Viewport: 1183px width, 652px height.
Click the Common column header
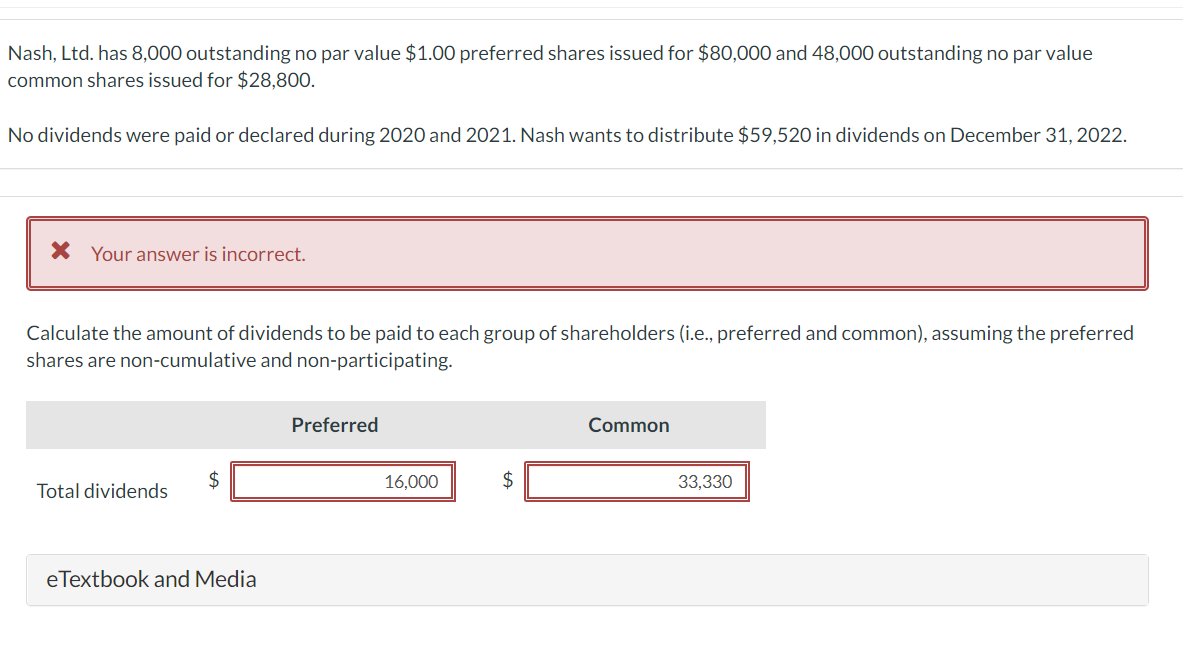pyautogui.click(x=628, y=425)
